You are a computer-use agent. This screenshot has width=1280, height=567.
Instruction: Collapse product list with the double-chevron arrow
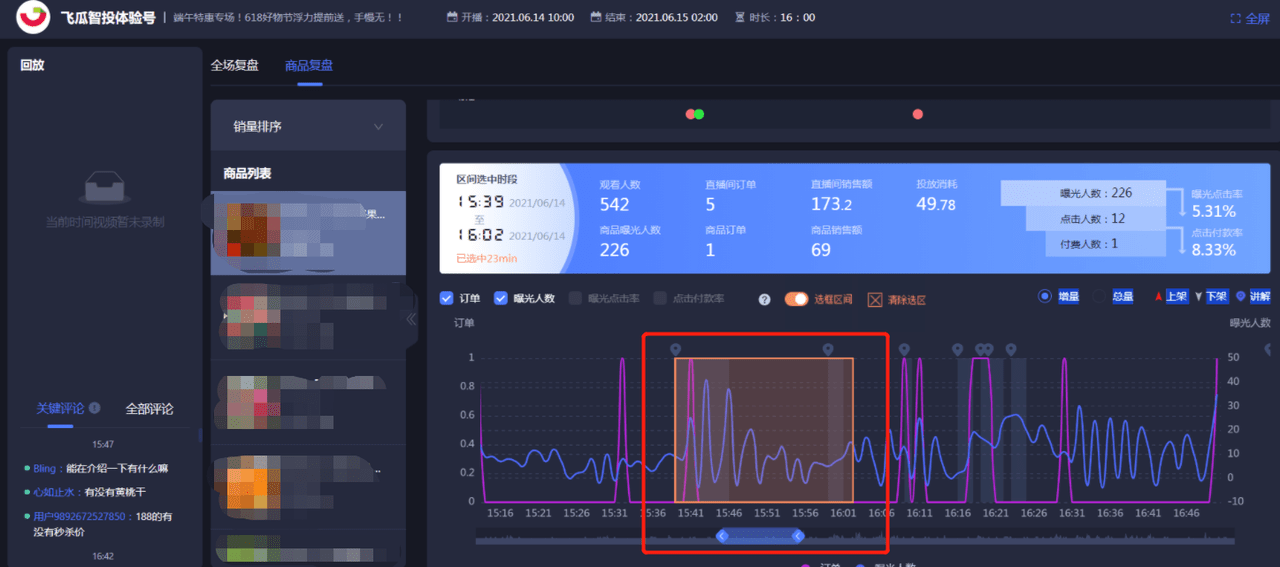[x=410, y=319]
